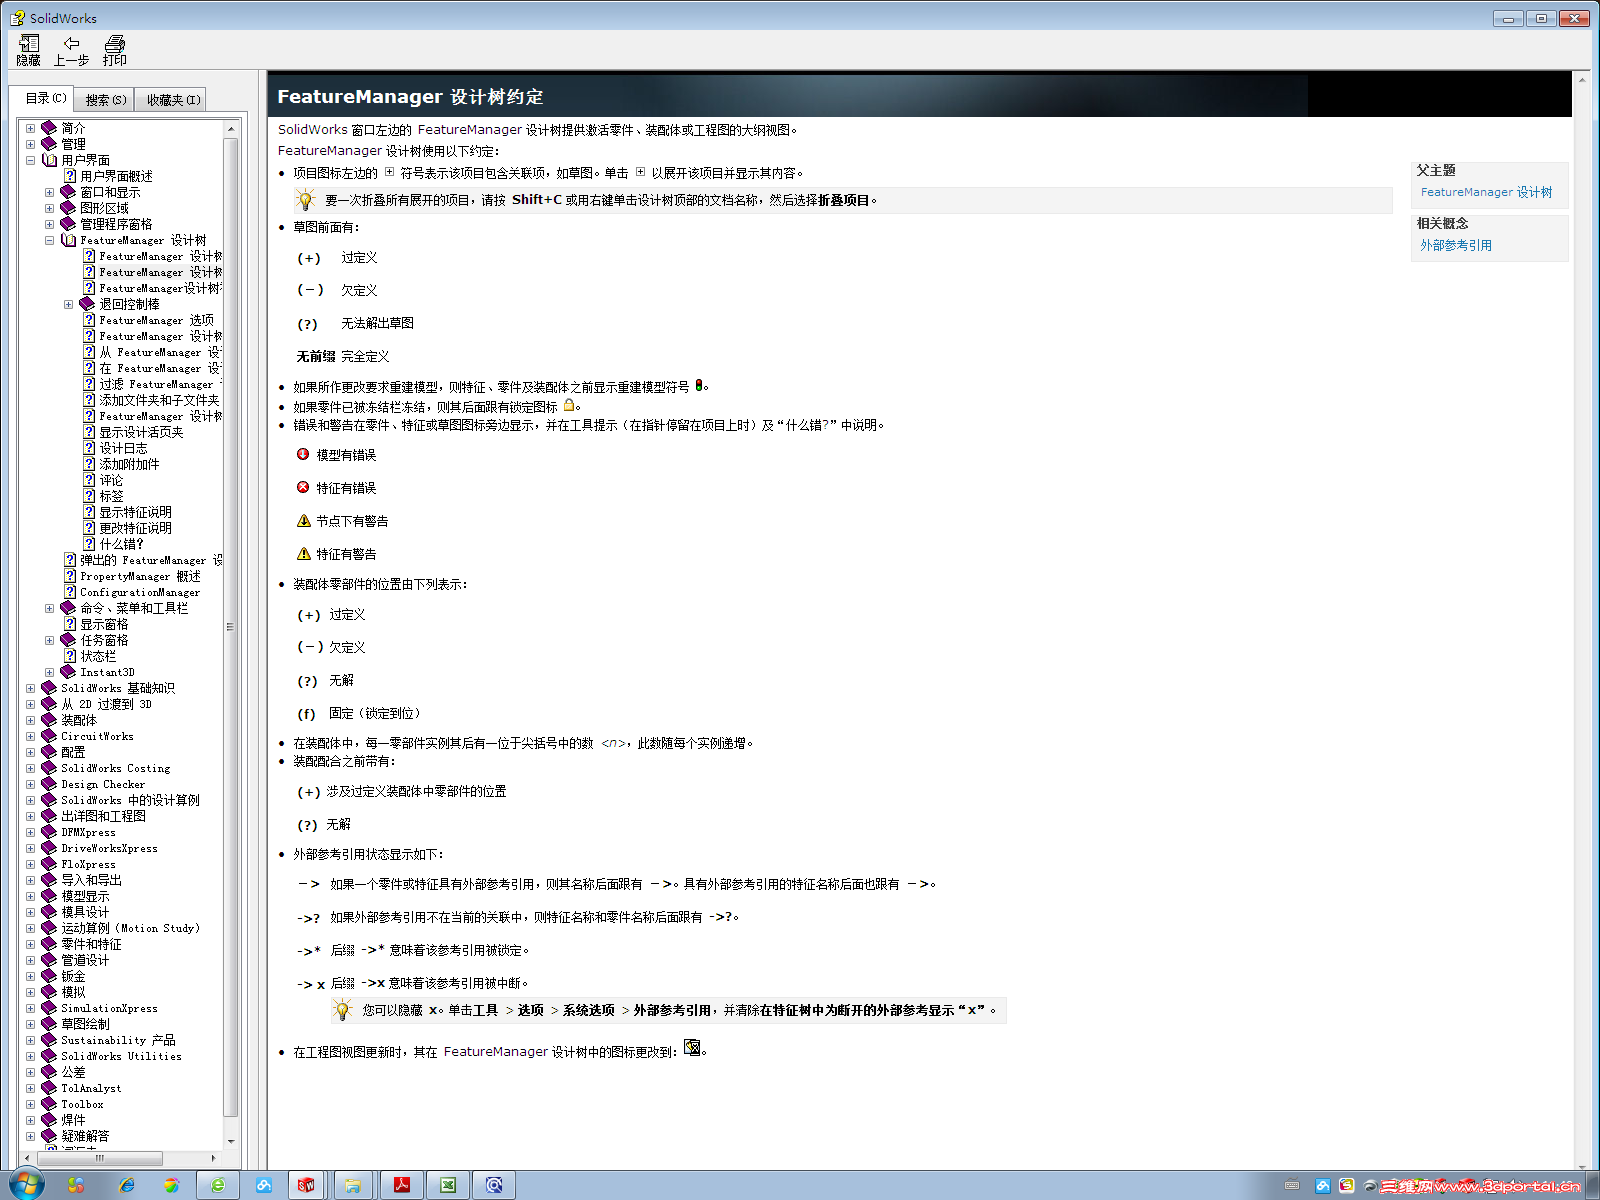1600x1200 pixels.
Task: Select the TolAnalyst tree item
Action: coord(91,1088)
